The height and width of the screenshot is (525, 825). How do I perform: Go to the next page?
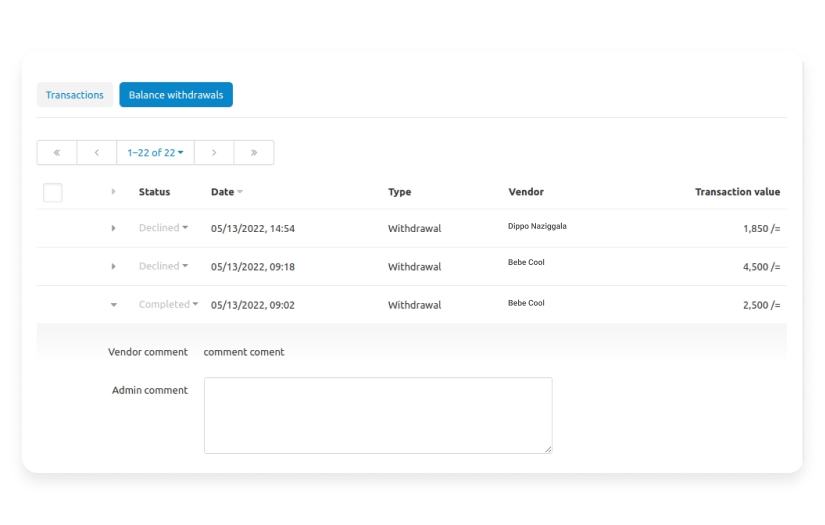pyautogui.click(x=214, y=153)
